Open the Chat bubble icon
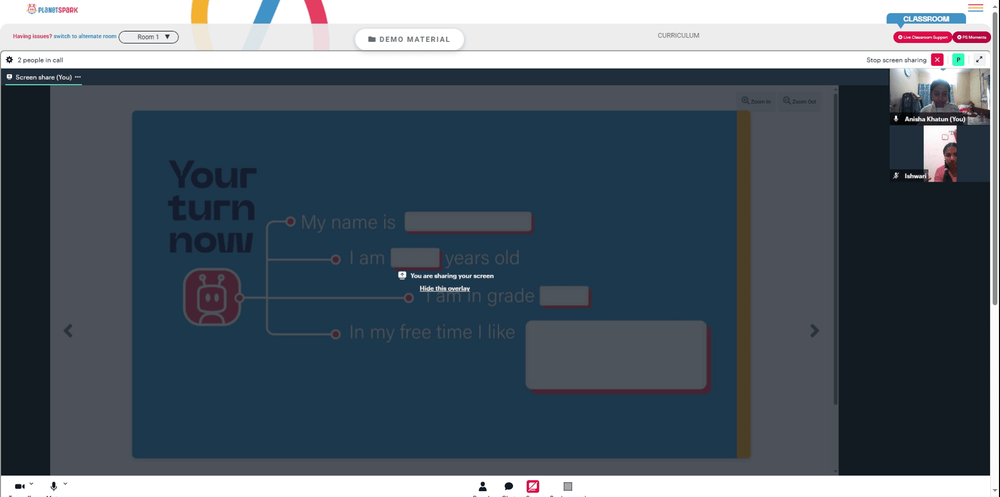 coord(509,486)
